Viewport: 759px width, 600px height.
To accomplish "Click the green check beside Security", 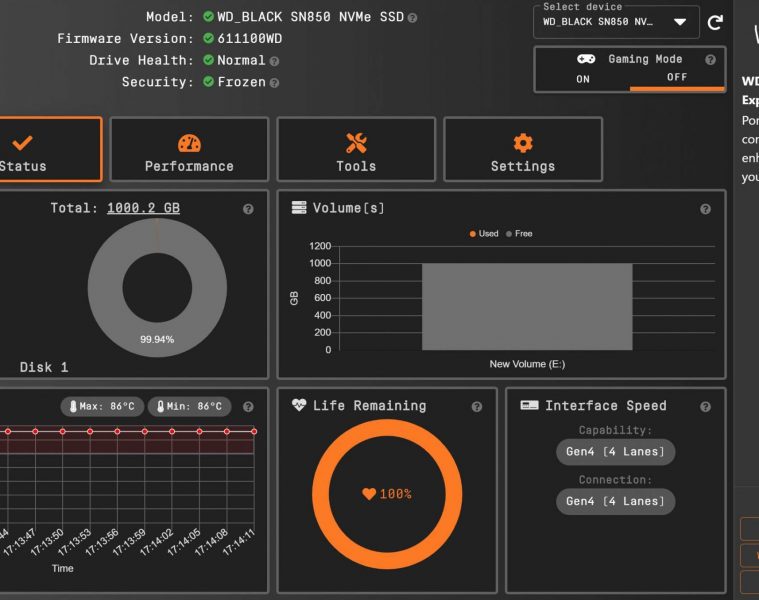I will click(209, 81).
